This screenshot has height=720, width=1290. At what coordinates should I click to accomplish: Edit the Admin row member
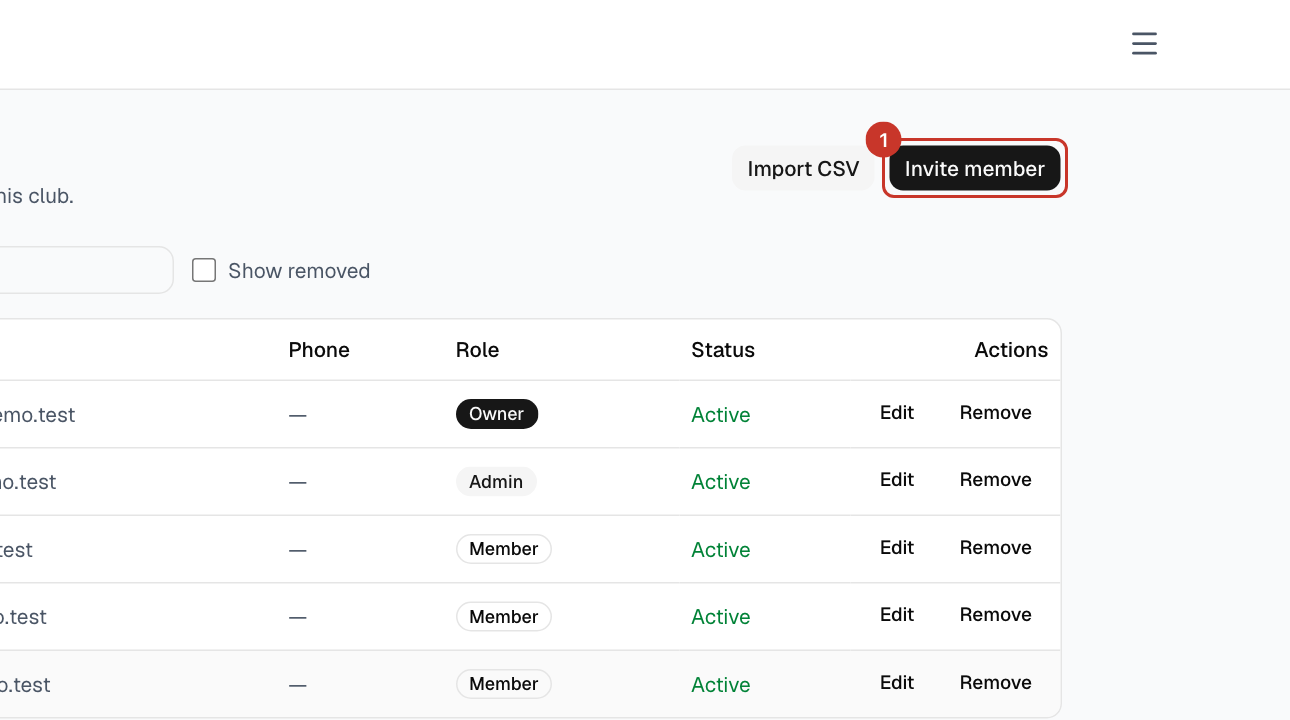point(897,480)
